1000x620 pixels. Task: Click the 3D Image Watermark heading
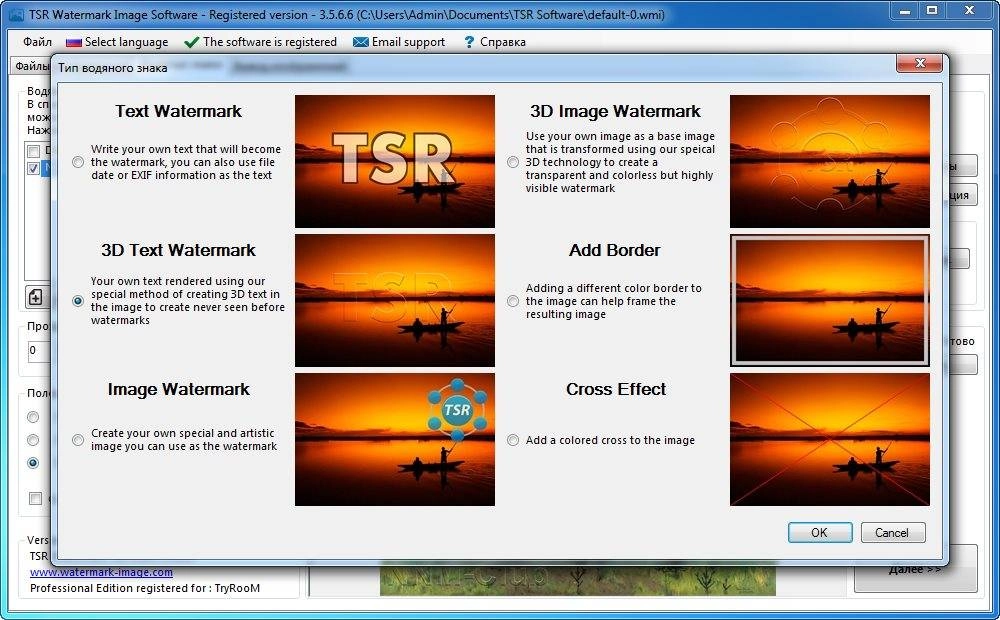pos(615,111)
